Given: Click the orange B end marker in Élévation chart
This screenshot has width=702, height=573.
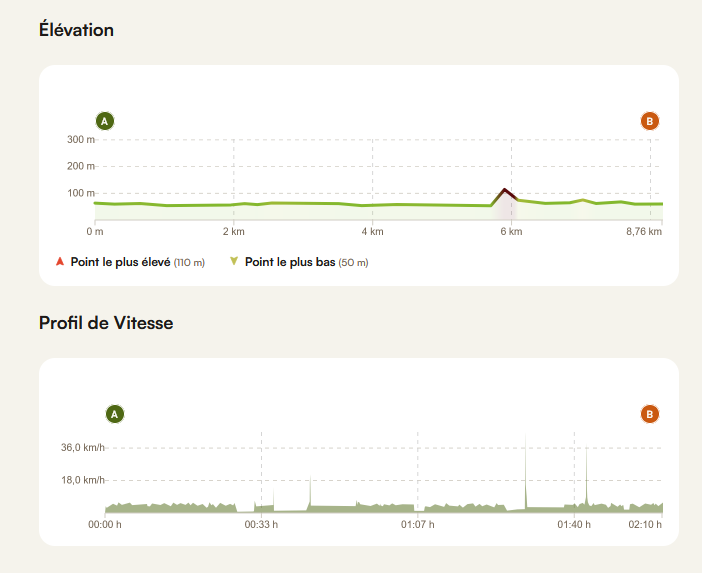Looking at the screenshot, I should (650, 121).
